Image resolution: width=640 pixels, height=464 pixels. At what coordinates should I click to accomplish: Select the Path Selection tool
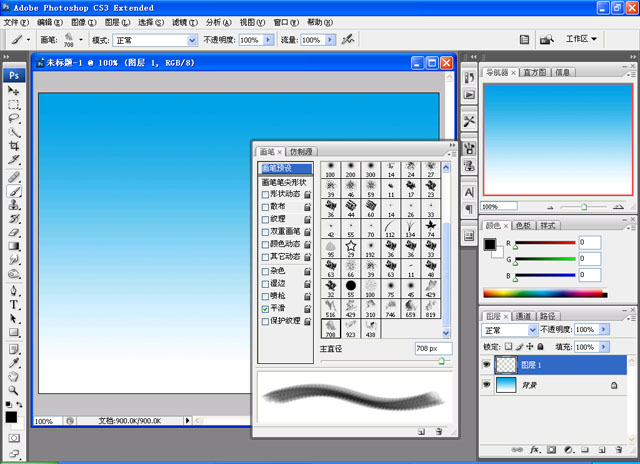coord(14,318)
